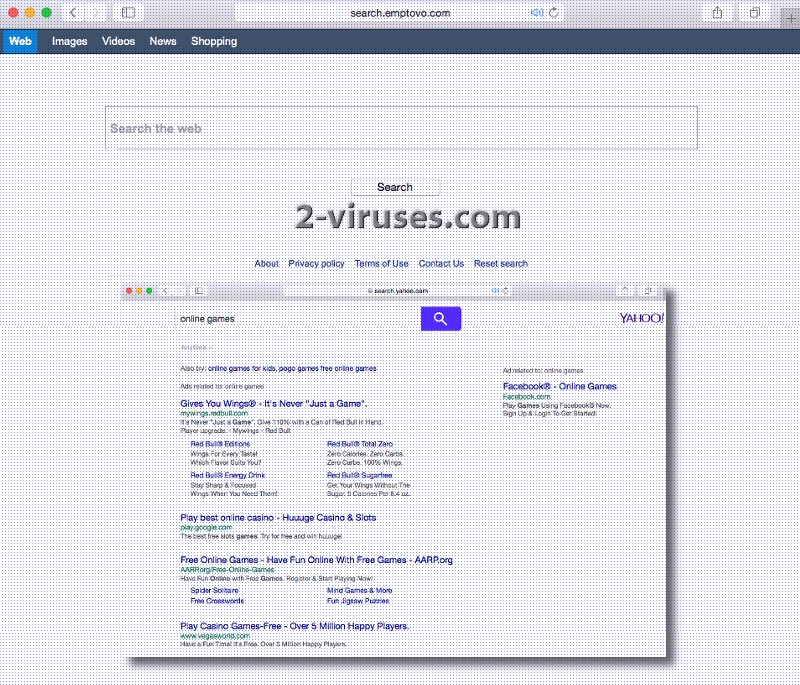Open the Privacy policy link

click(316, 264)
